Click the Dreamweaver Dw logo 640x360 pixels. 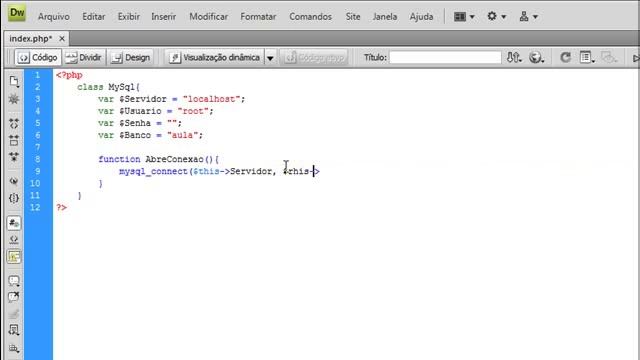coord(17,13)
